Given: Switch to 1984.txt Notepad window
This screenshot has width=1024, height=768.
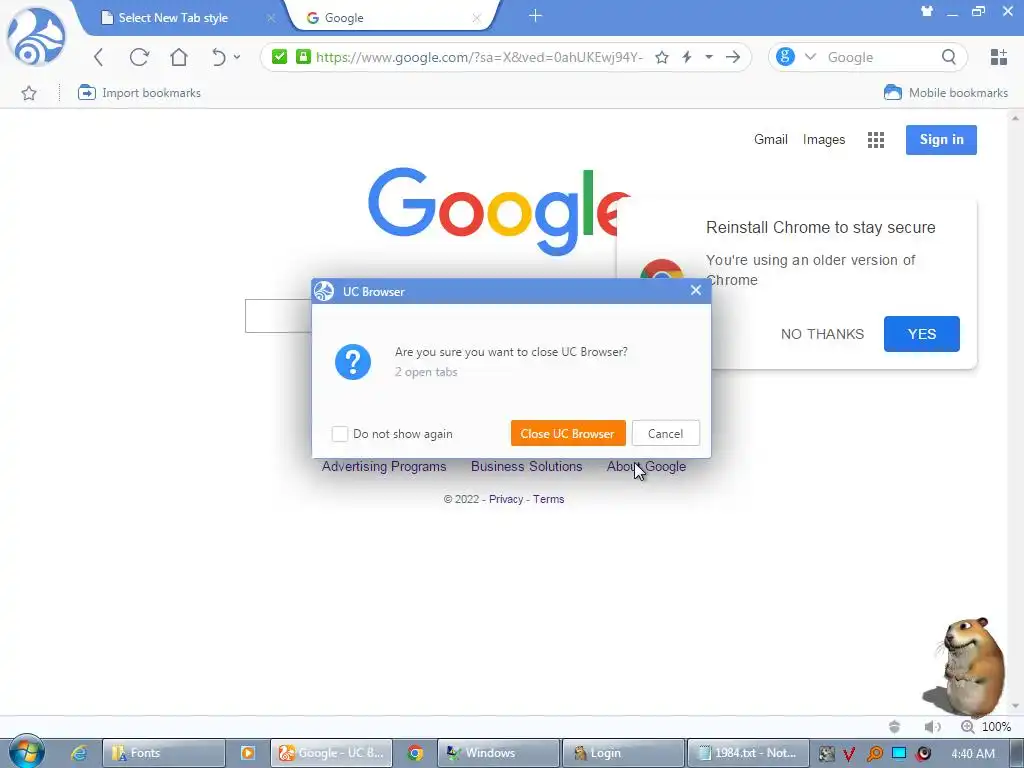Looking at the screenshot, I should point(748,753).
